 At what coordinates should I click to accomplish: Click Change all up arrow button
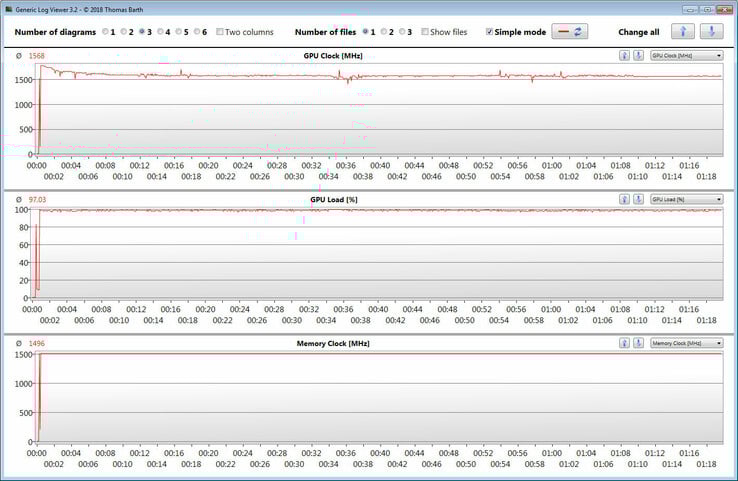[x=683, y=32]
